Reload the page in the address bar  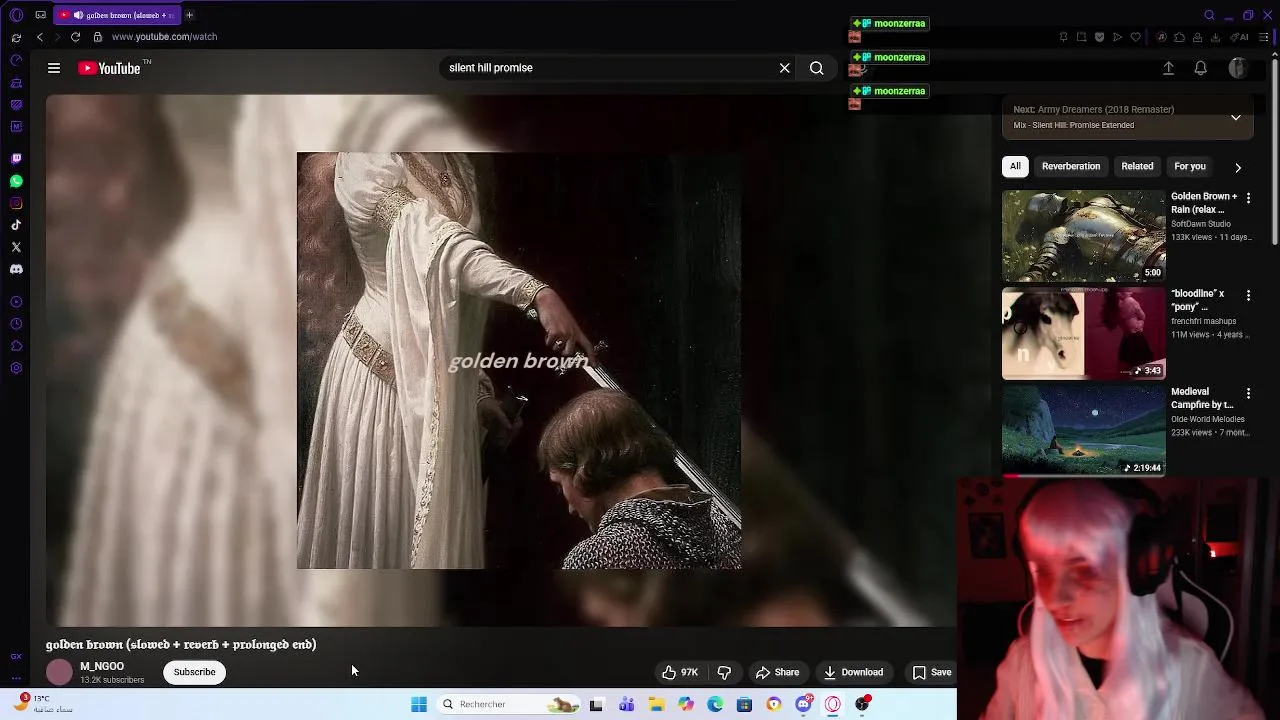coord(75,37)
